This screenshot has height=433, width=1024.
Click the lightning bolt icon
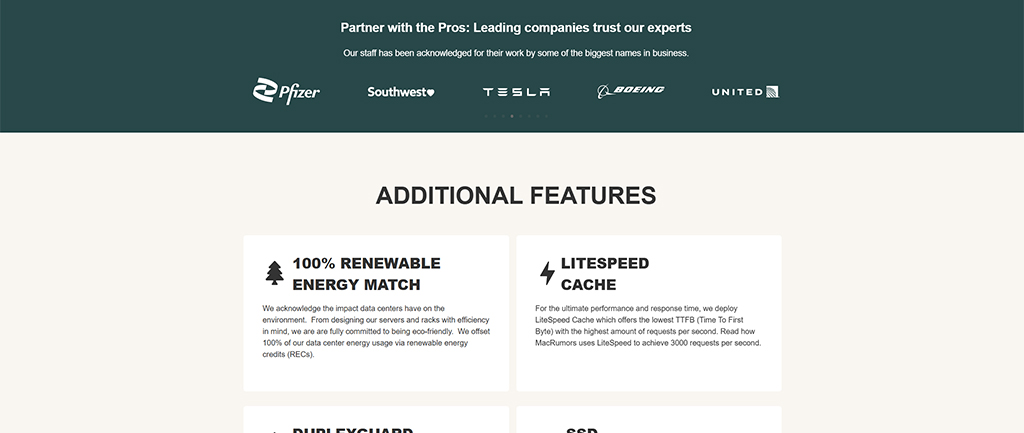[x=547, y=273]
